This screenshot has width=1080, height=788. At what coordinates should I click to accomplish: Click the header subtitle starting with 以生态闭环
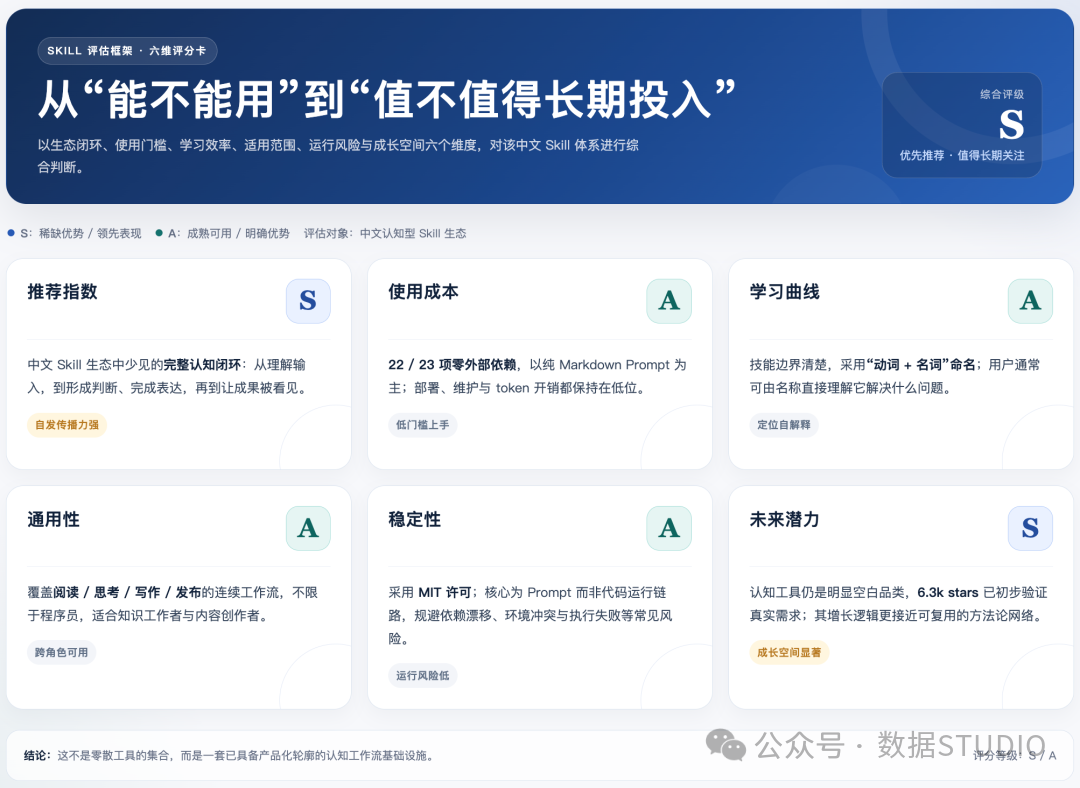(x=338, y=156)
